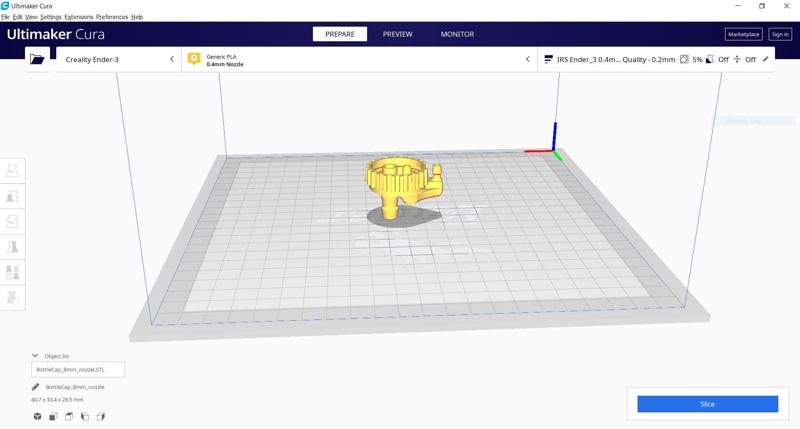The height and width of the screenshot is (429, 800).
Task: Rename model with pencil icon
Action: tap(35, 387)
